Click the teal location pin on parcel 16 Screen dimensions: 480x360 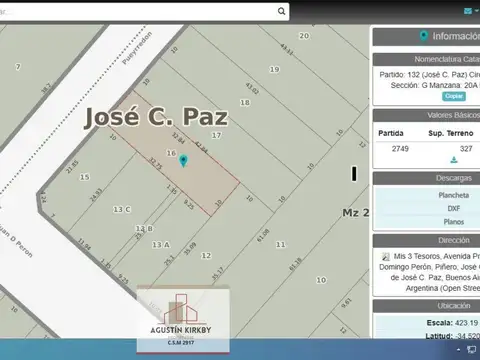click(183, 161)
